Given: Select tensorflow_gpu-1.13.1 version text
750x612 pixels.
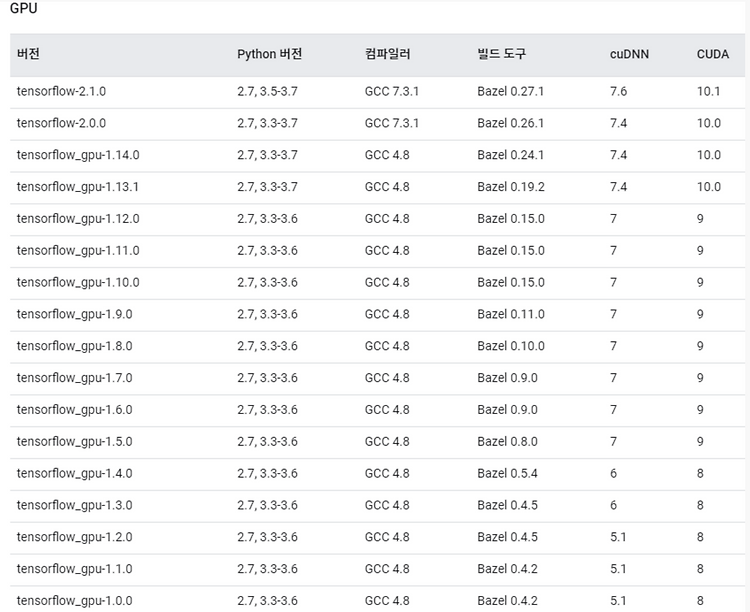Looking at the screenshot, I should tap(77, 187).
